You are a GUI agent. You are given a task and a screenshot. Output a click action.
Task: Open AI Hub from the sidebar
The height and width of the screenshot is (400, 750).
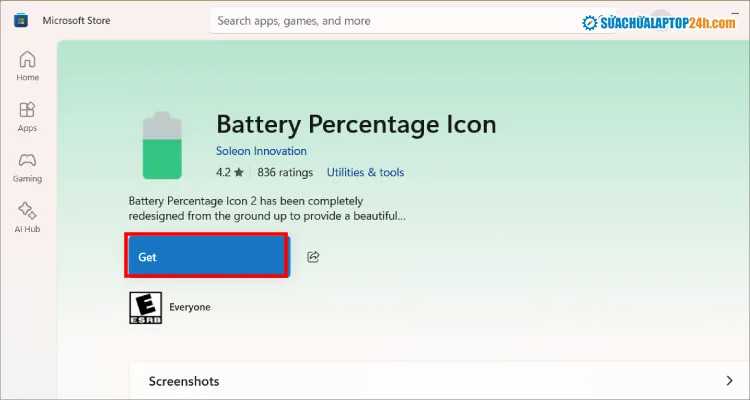point(28,216)
